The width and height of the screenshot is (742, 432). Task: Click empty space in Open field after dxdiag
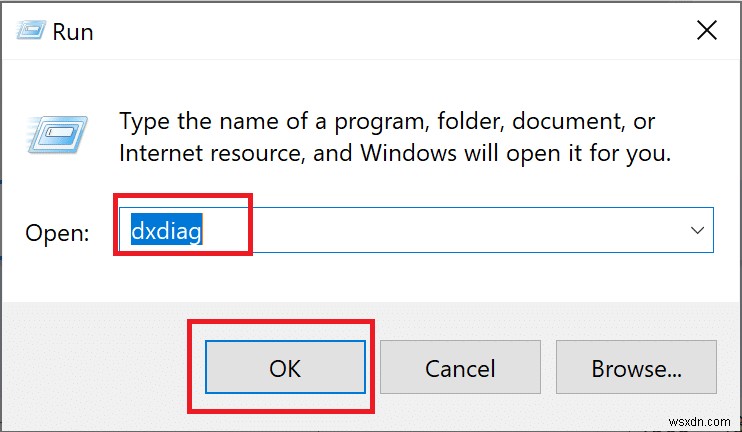point(450,231)
